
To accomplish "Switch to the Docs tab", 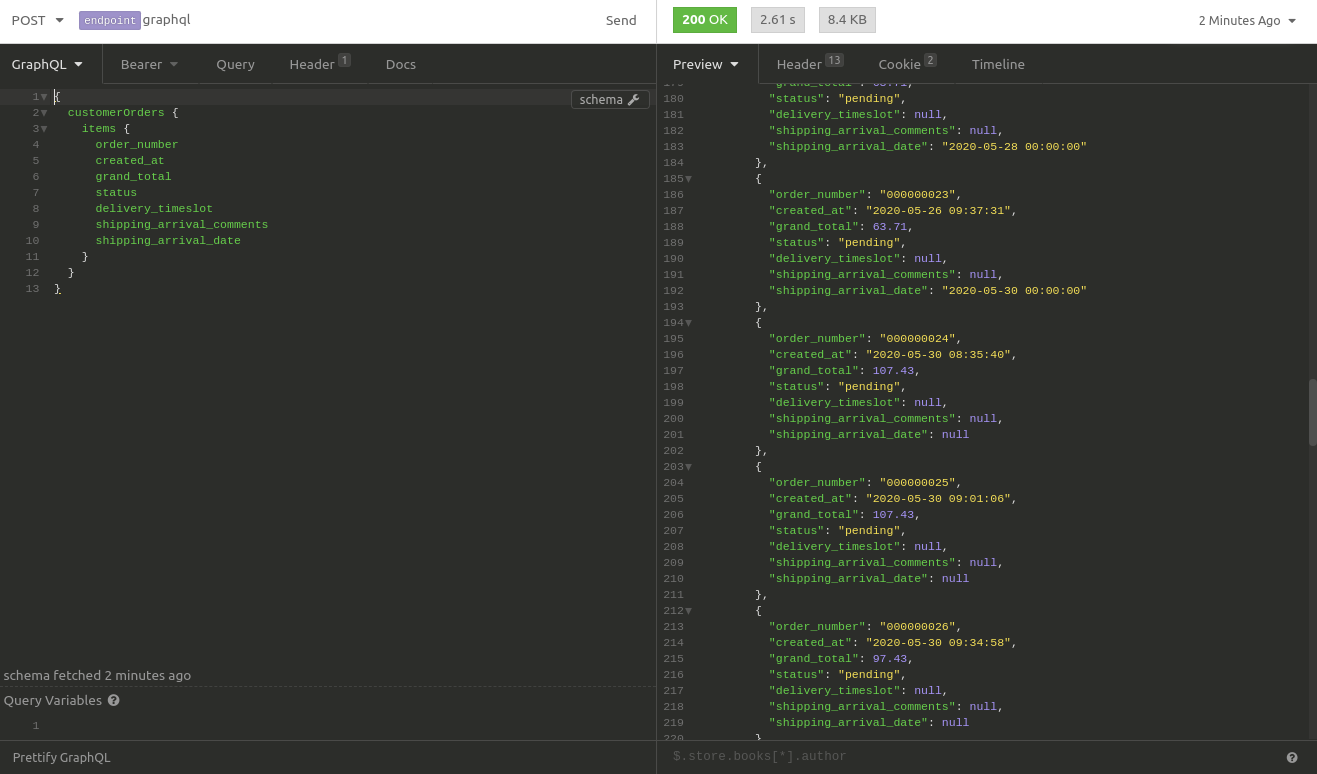I will [x=400, y=64].
